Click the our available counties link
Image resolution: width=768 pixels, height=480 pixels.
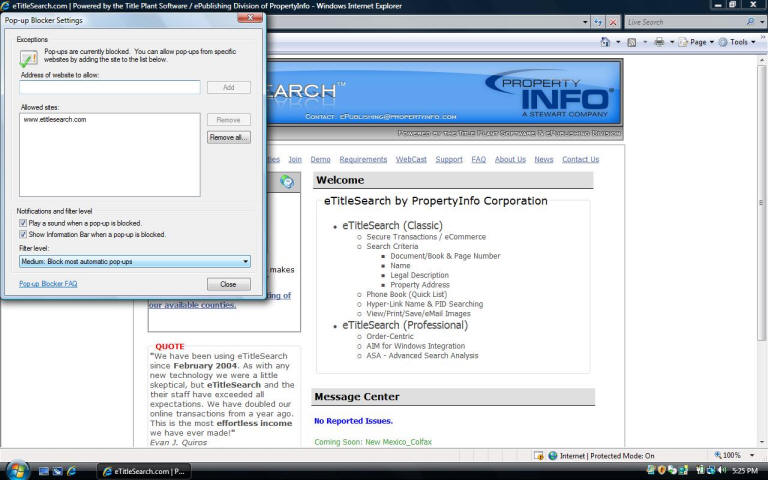point(192,305)
